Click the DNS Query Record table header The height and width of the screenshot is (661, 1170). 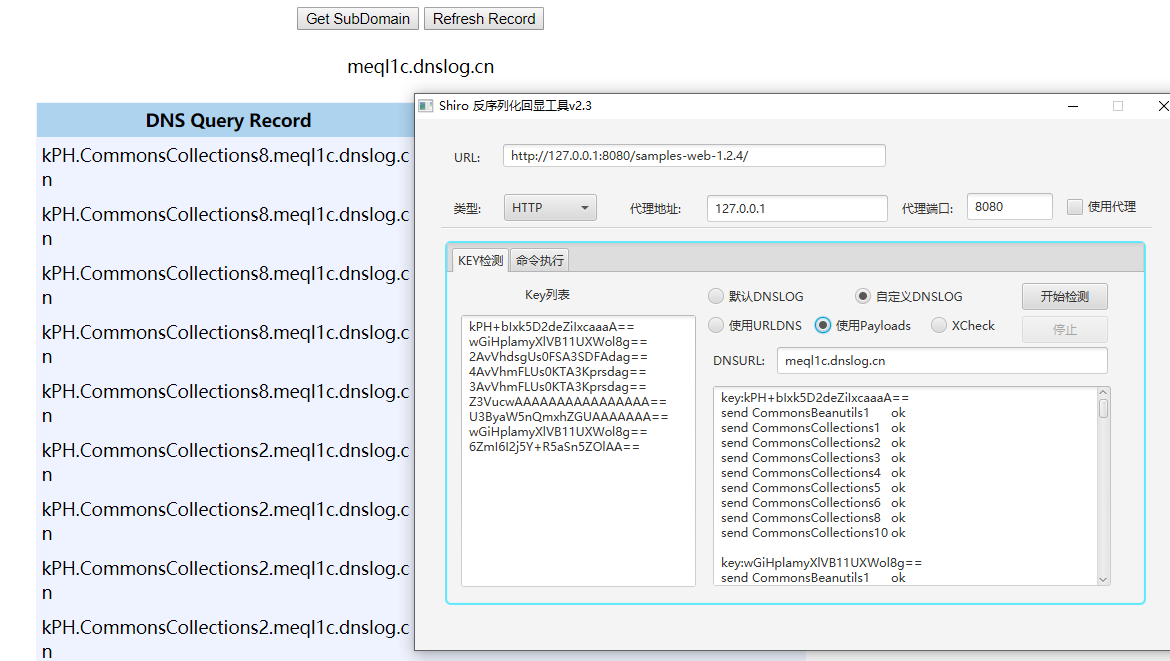228,120
